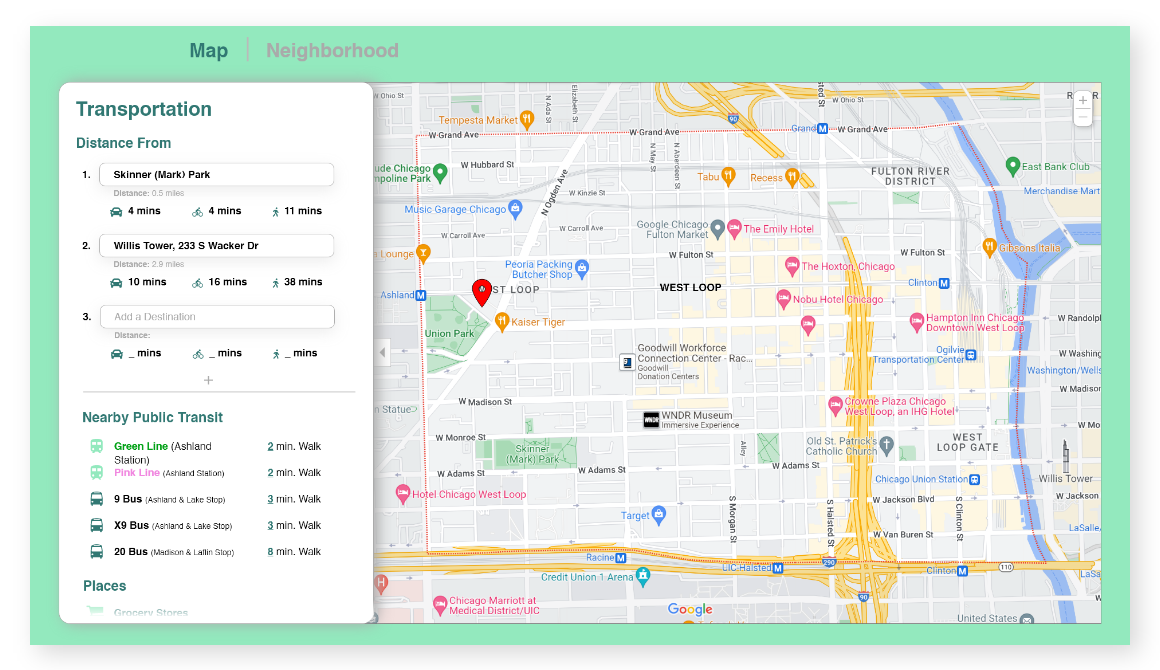
Task: Click the 9 Bus icon
Action: point(96,498)
